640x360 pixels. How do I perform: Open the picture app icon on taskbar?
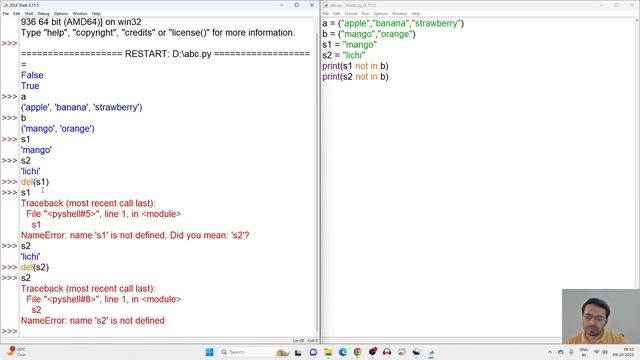402,352
